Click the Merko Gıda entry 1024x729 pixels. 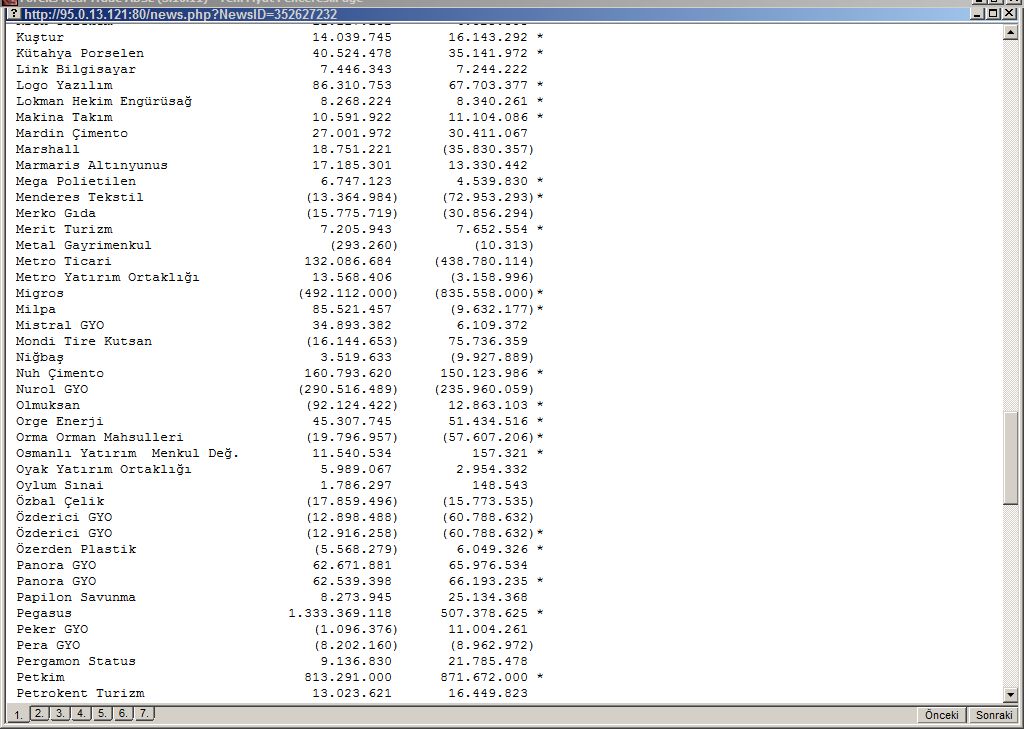(56, 213)
